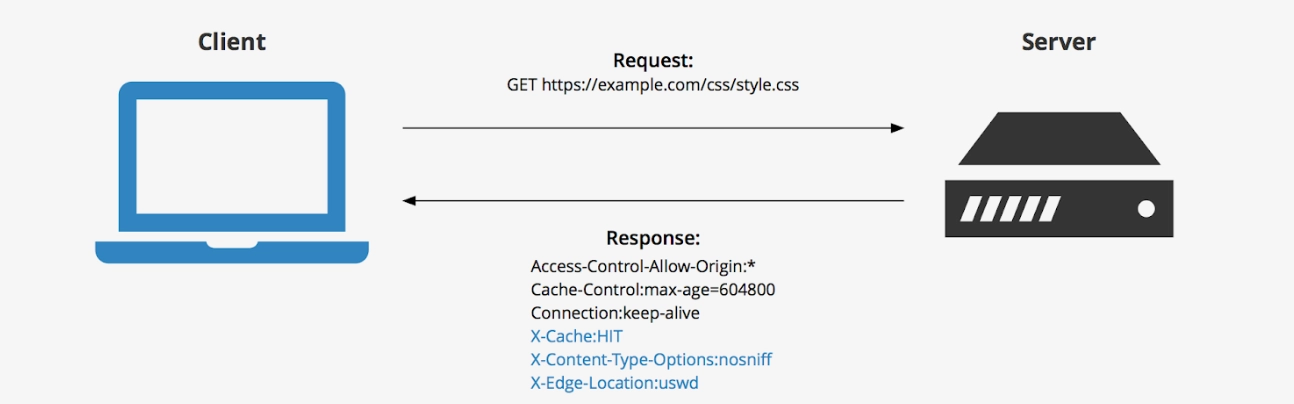Viewport: 1294px width, 404px height.
Task: Select the Cache-Control max-age header line
Action: tap(653, 290)
